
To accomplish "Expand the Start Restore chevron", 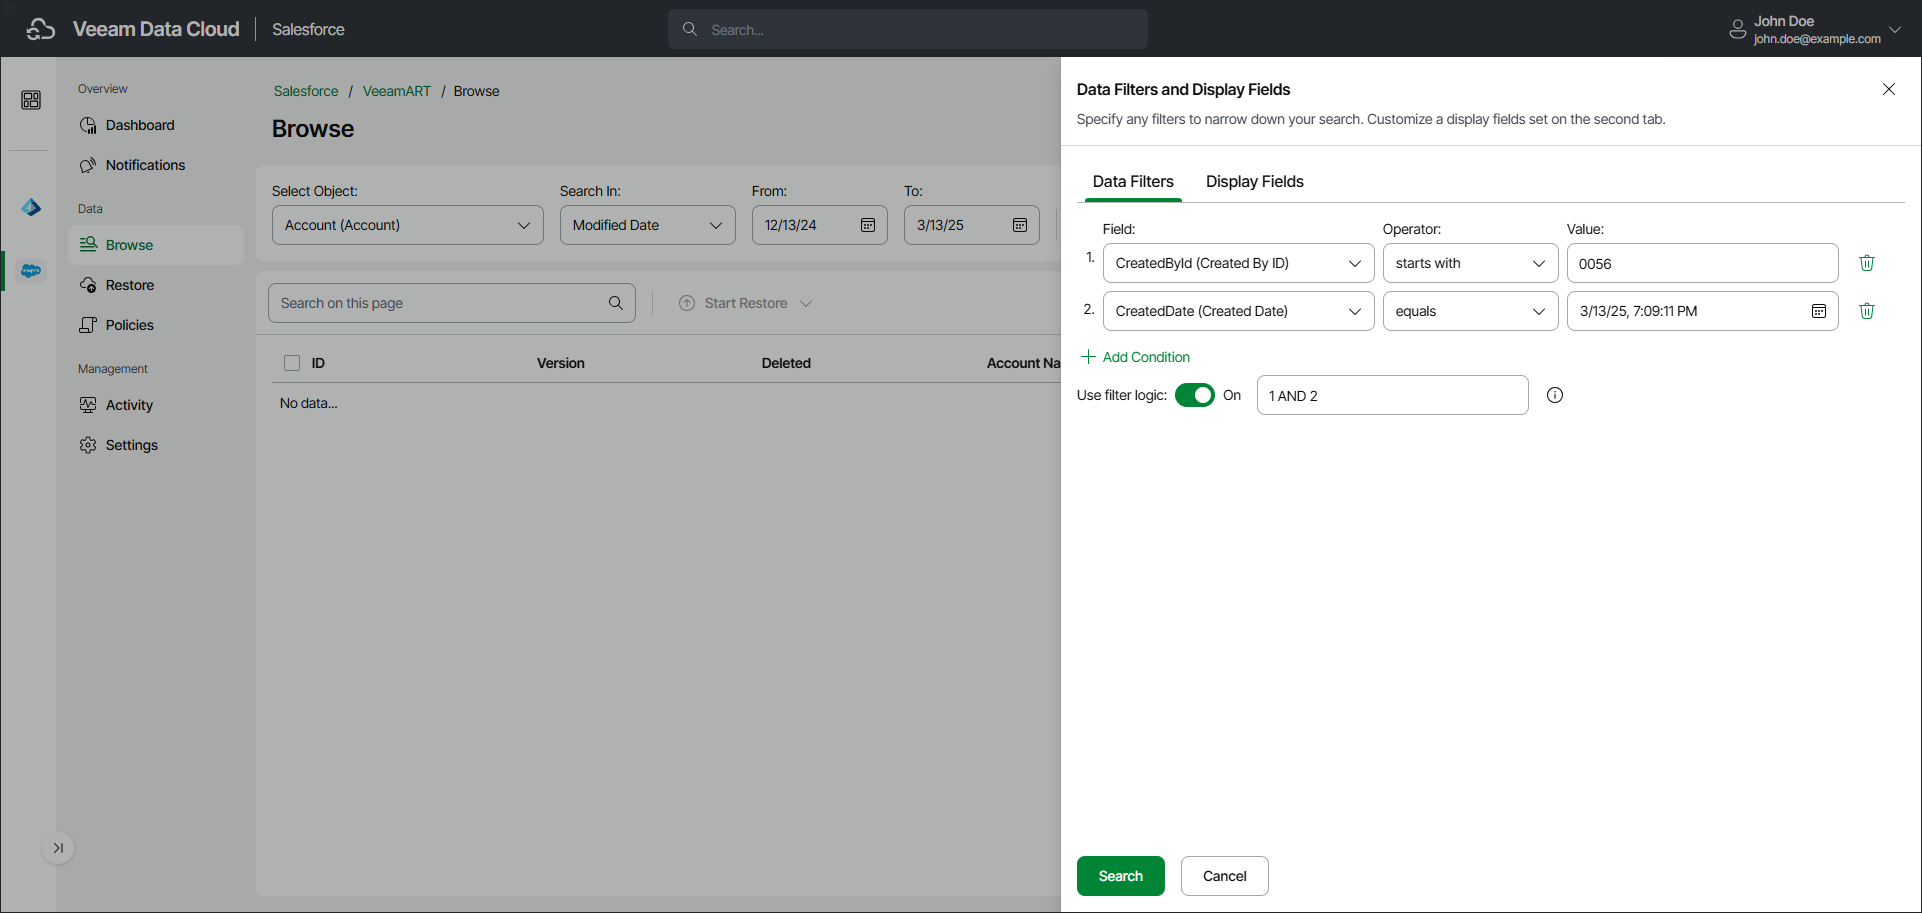I will click(x=806, y=303).
